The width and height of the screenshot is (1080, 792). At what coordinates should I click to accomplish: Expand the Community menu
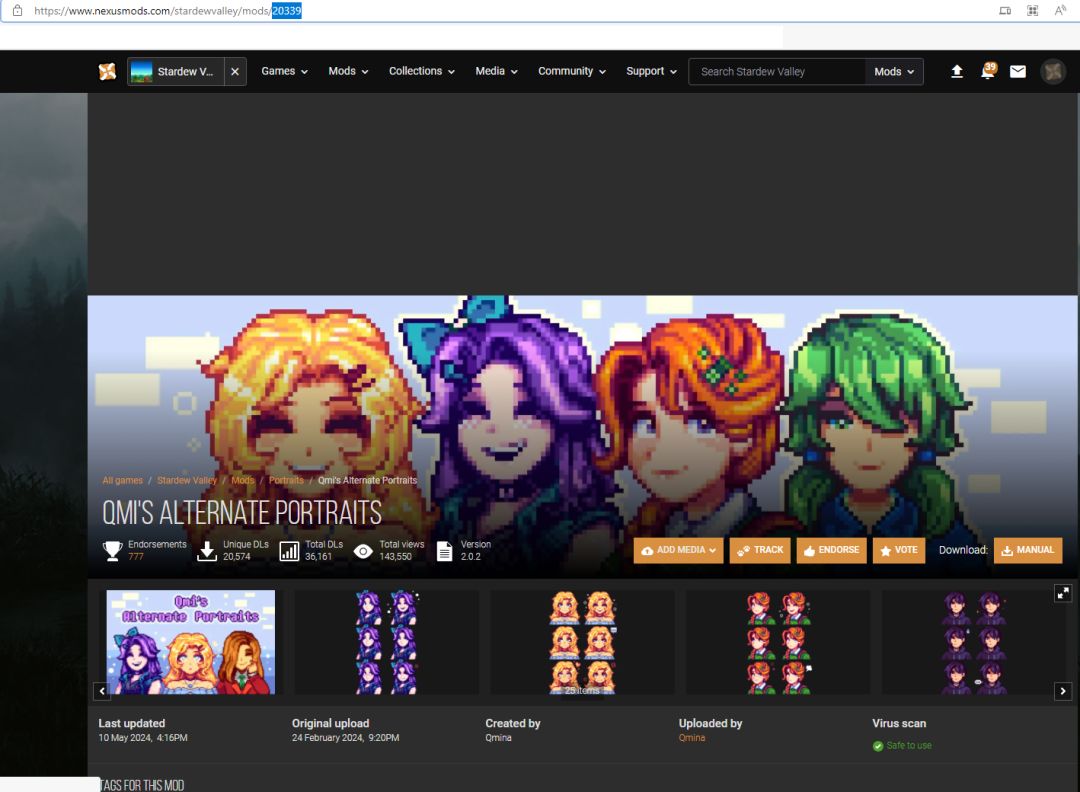[x=572, y=71]
